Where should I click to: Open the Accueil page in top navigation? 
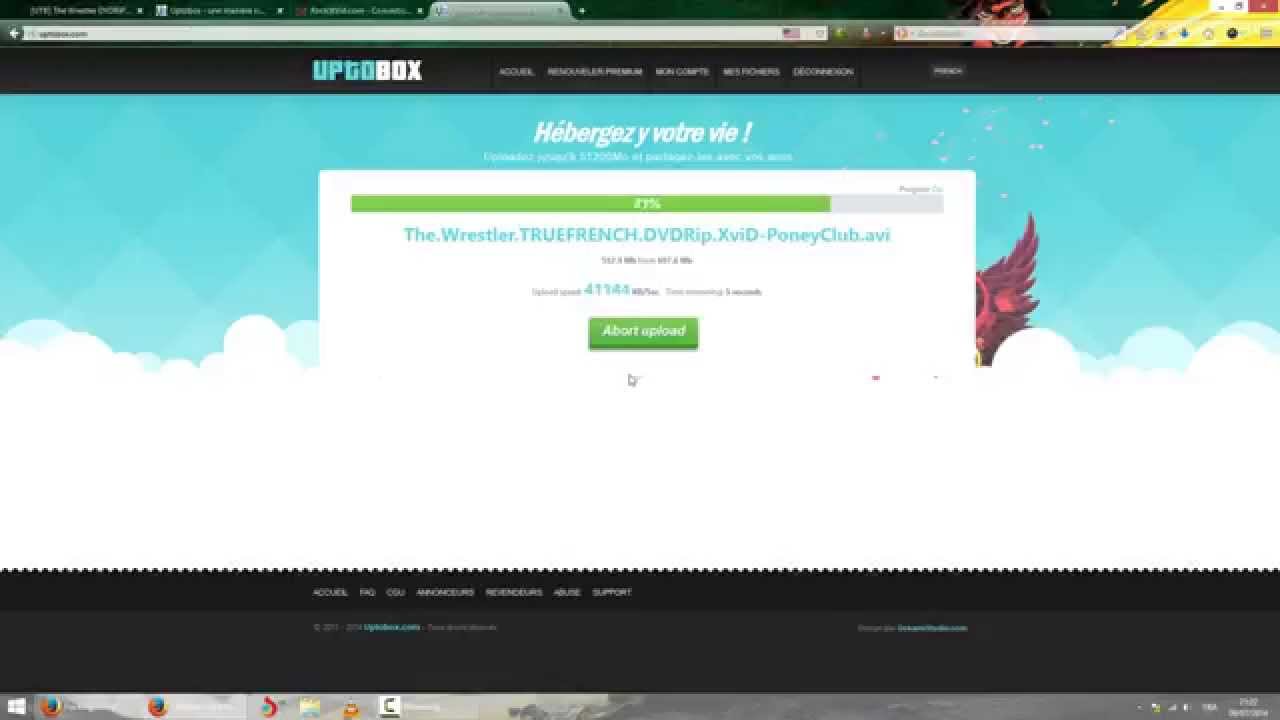click(516, 72)
